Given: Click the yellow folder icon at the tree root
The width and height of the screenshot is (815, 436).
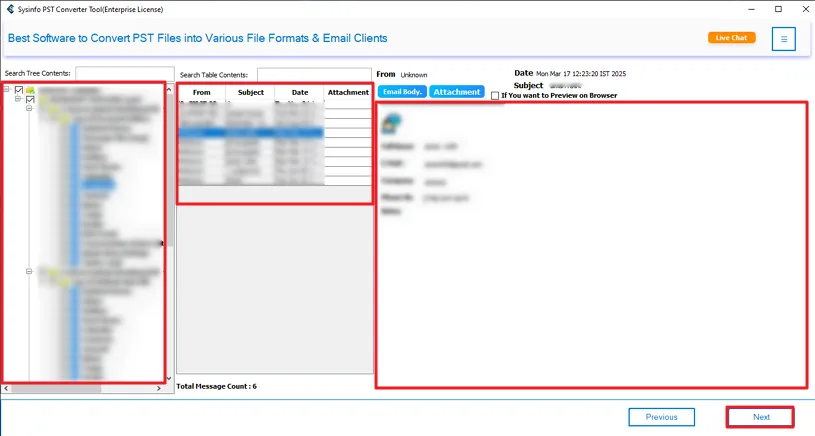Looking at the screenshot, I should (x=30, y=90).
